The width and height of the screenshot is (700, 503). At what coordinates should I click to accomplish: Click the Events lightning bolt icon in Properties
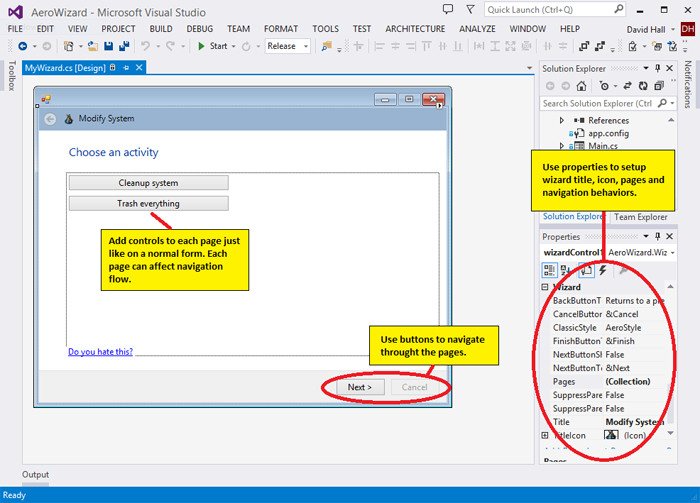pos(603,270)
